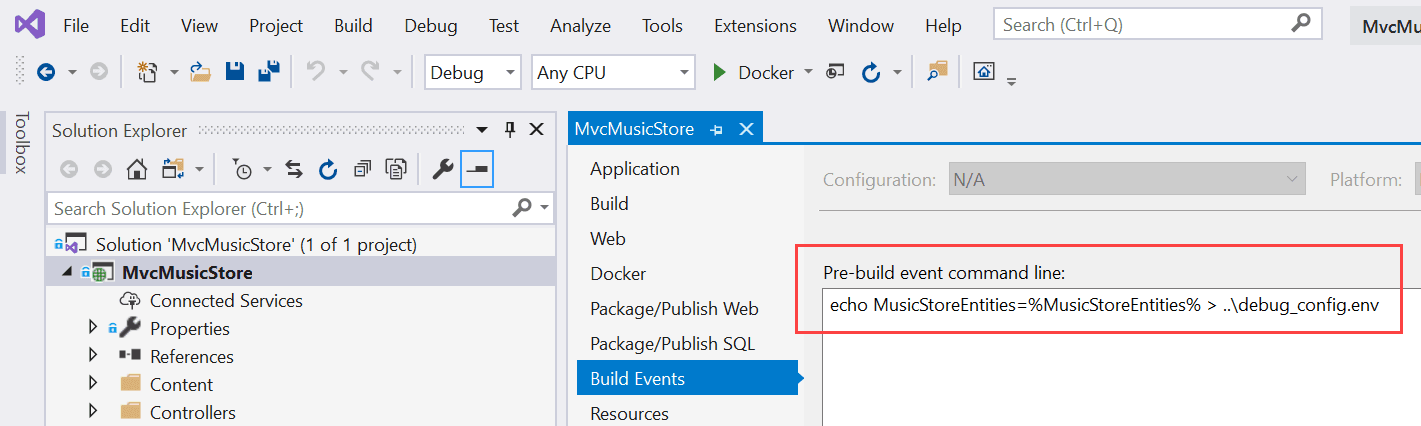Open the New Project dropdown arrow

point(174,72)
